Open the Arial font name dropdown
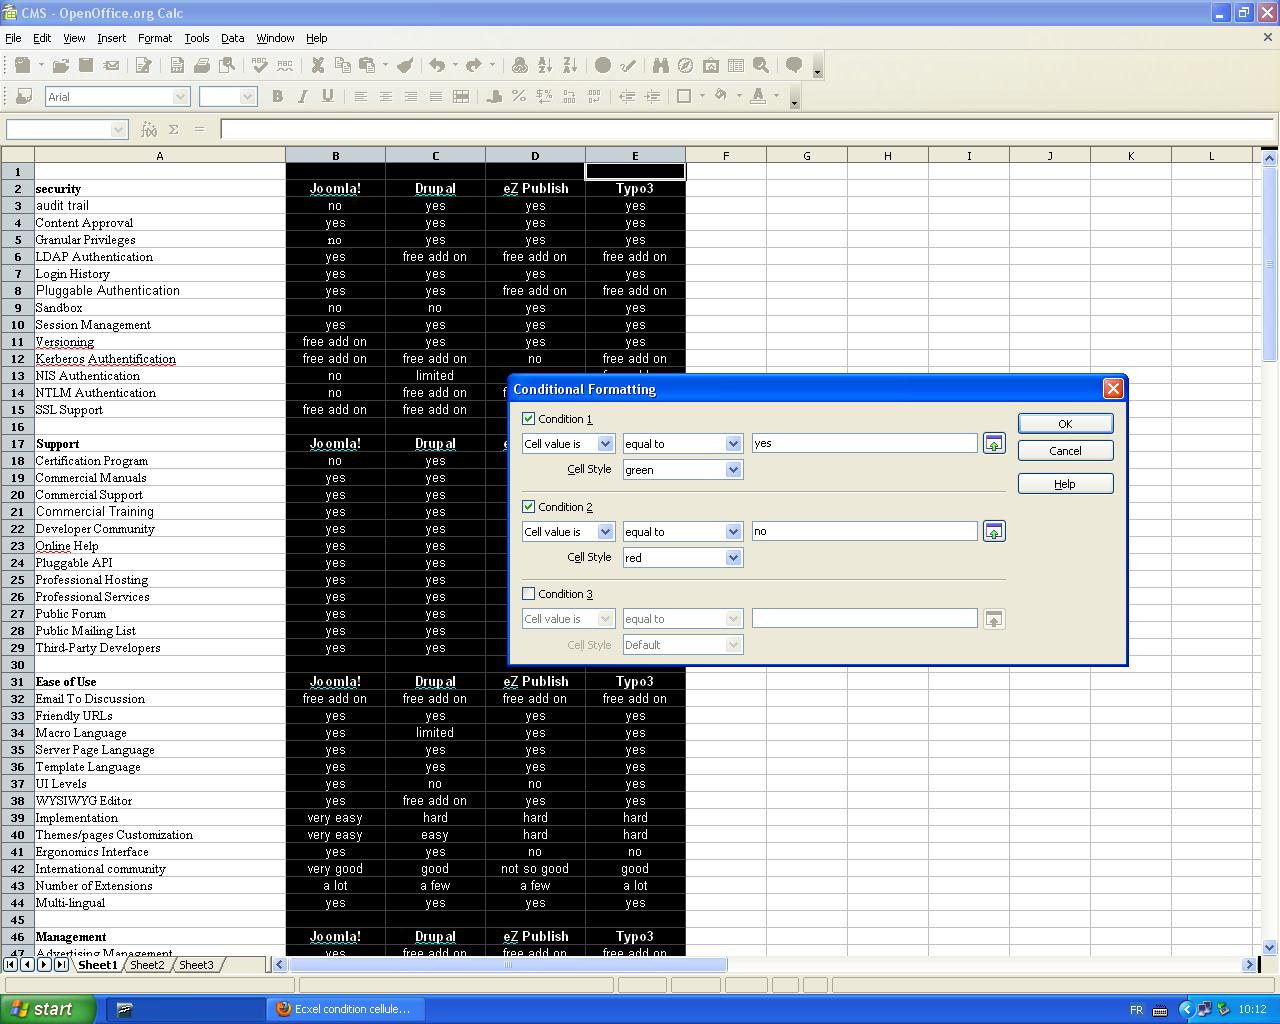Image resolution: width=1280 pixels, height=1024 pixels. coord(181,97)
